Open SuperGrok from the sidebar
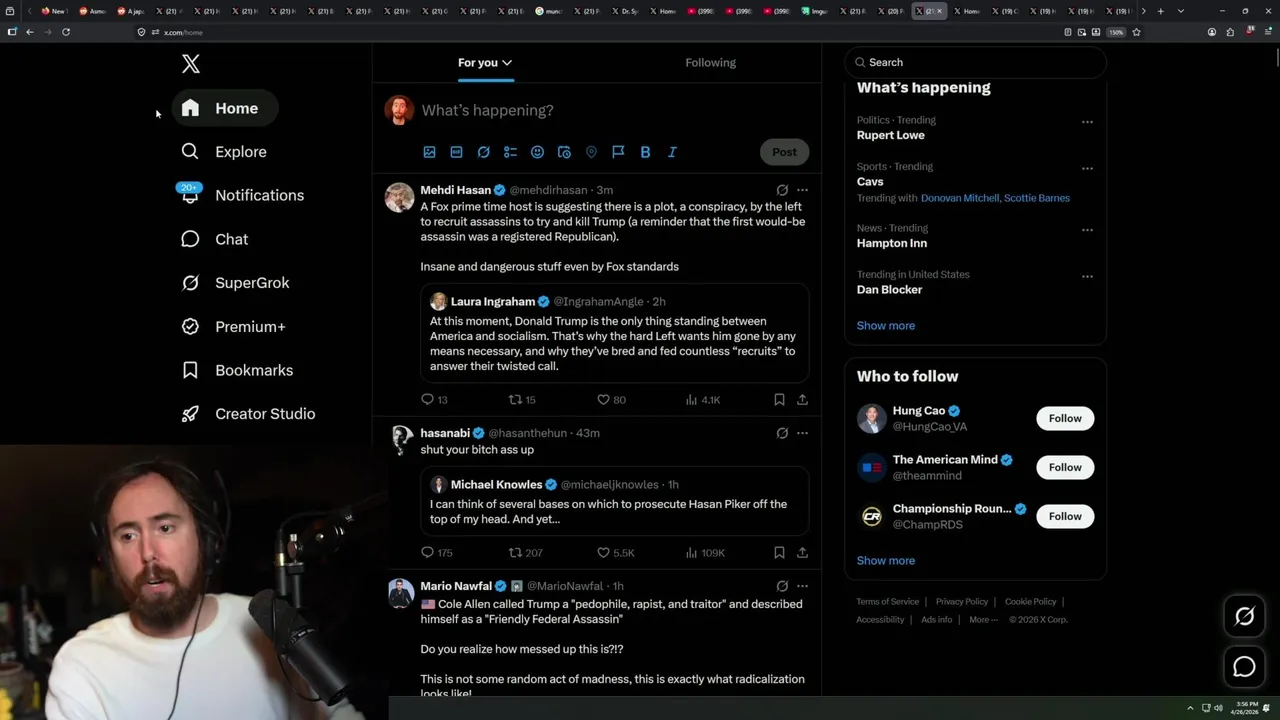This screenshot has height=720, width=1280. tap(236, 283)
